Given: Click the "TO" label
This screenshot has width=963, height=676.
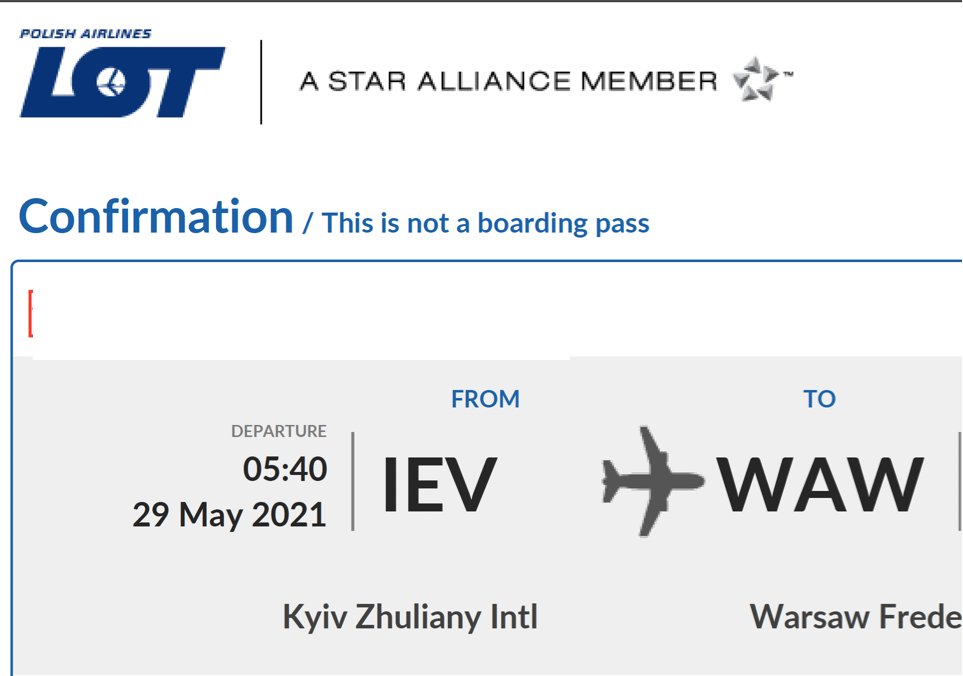Looking at the screenshot, I should 819,399.
